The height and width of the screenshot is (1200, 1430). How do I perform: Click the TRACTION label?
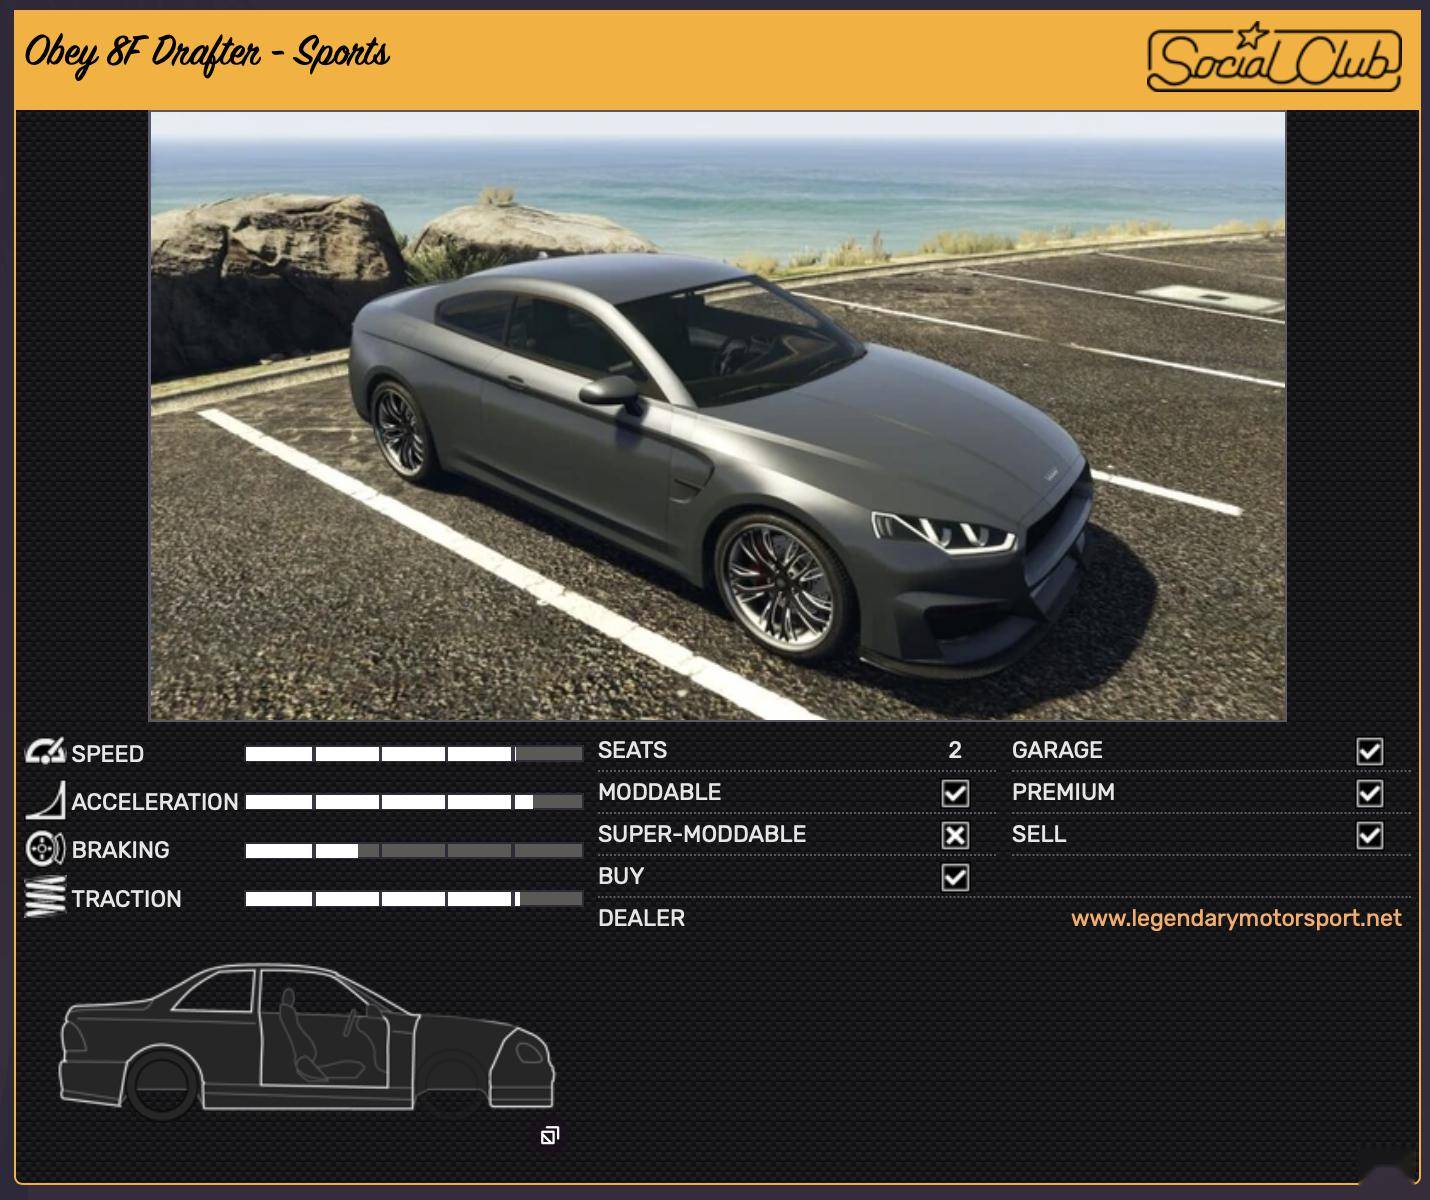pos(126,899)
